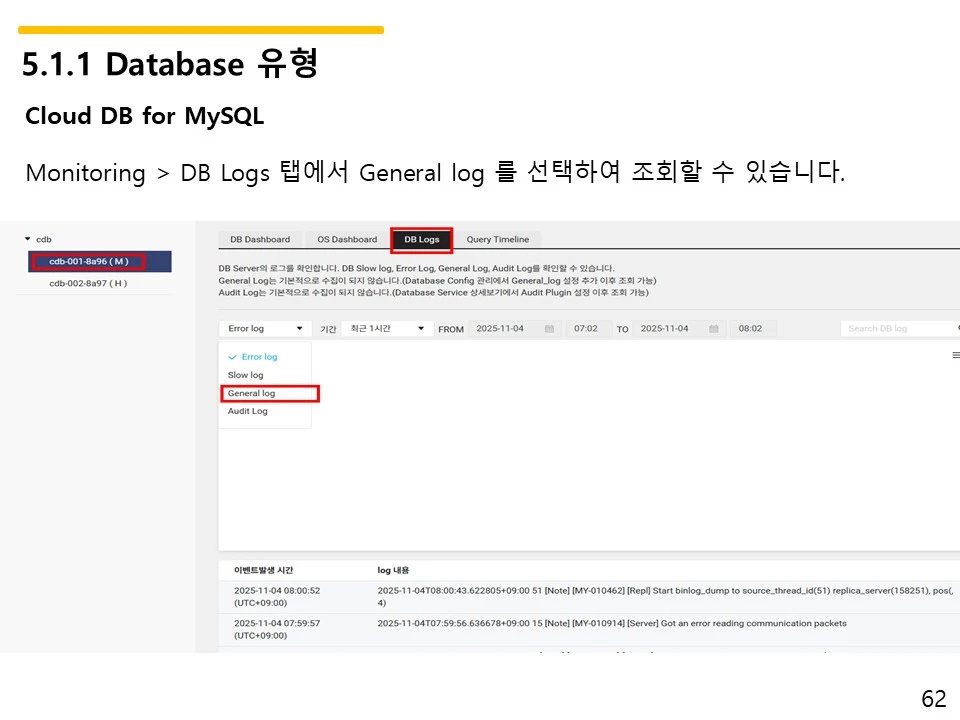Screen dimensions: 960x720
Task: Choose Audit Log in the dropdown list
Action: click(x=247, y=411)
